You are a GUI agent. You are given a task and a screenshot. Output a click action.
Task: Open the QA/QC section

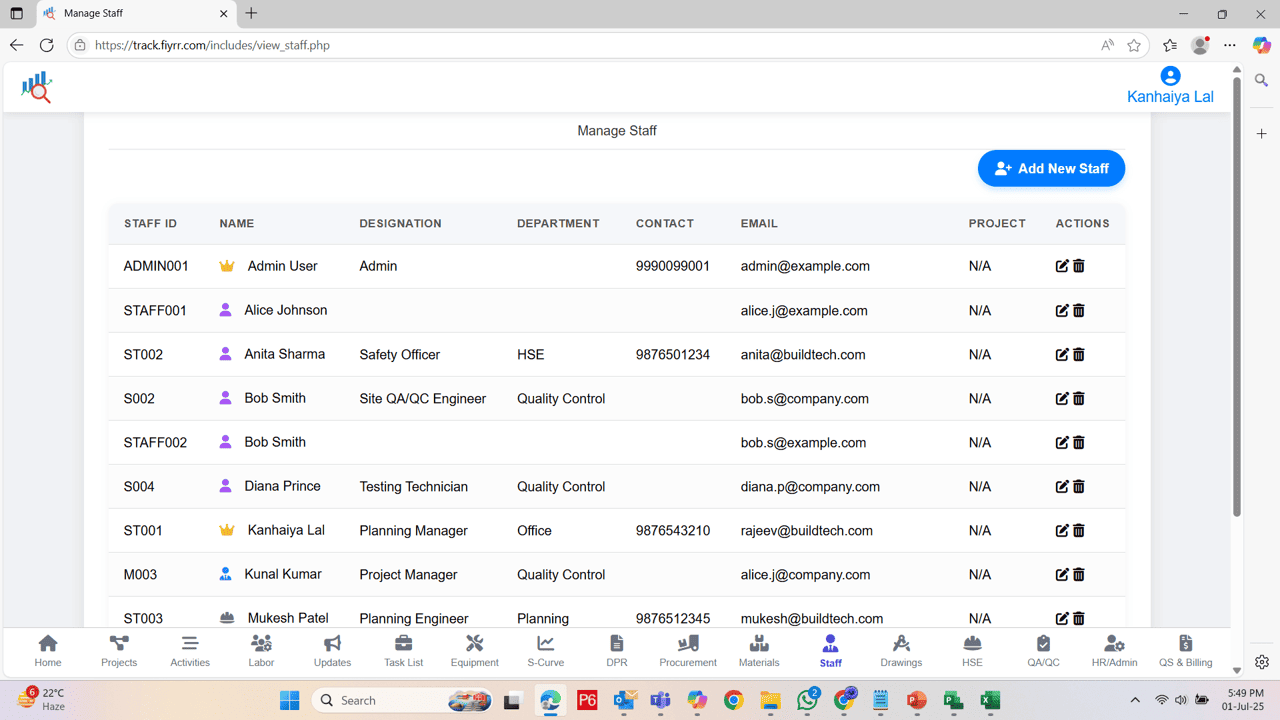pos(1043,650)
